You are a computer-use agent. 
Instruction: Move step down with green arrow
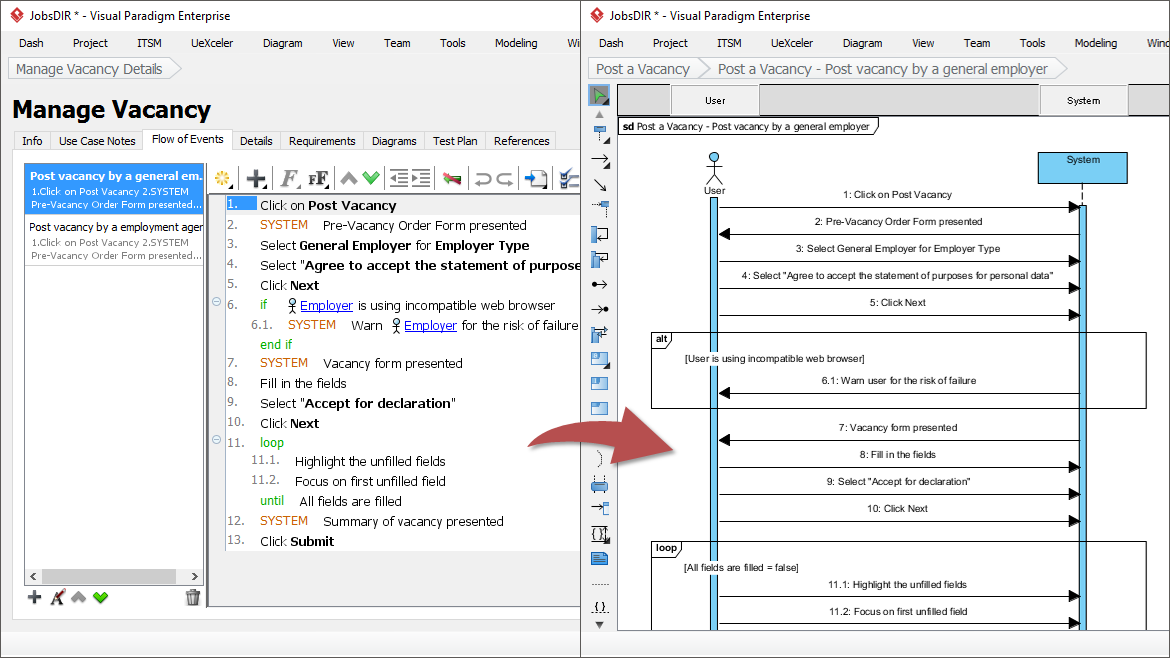[371, 178]
